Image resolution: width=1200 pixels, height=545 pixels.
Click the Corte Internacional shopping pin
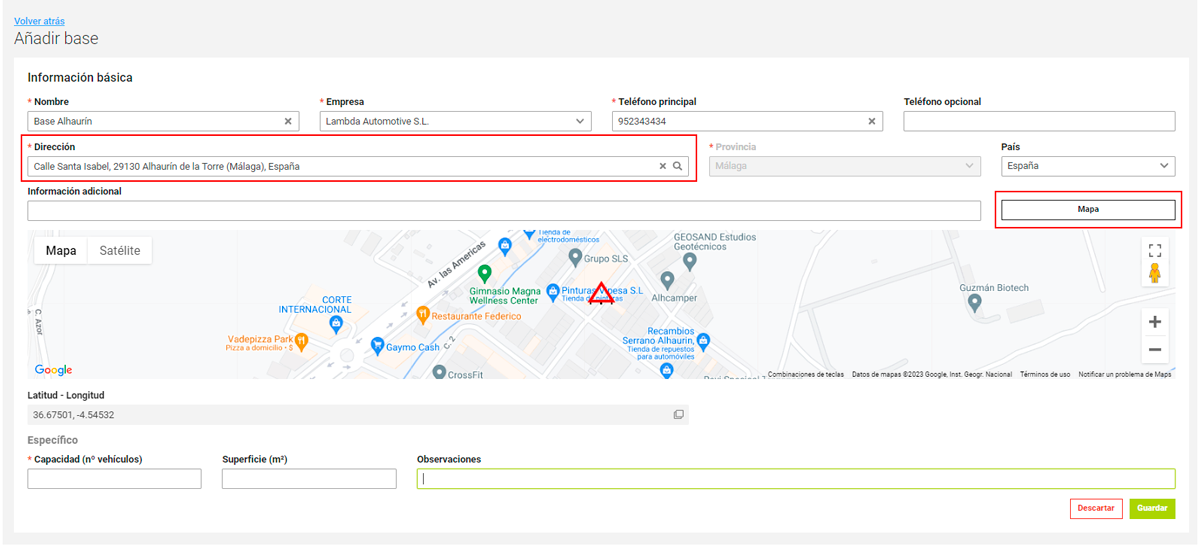[x=337, y=324]
